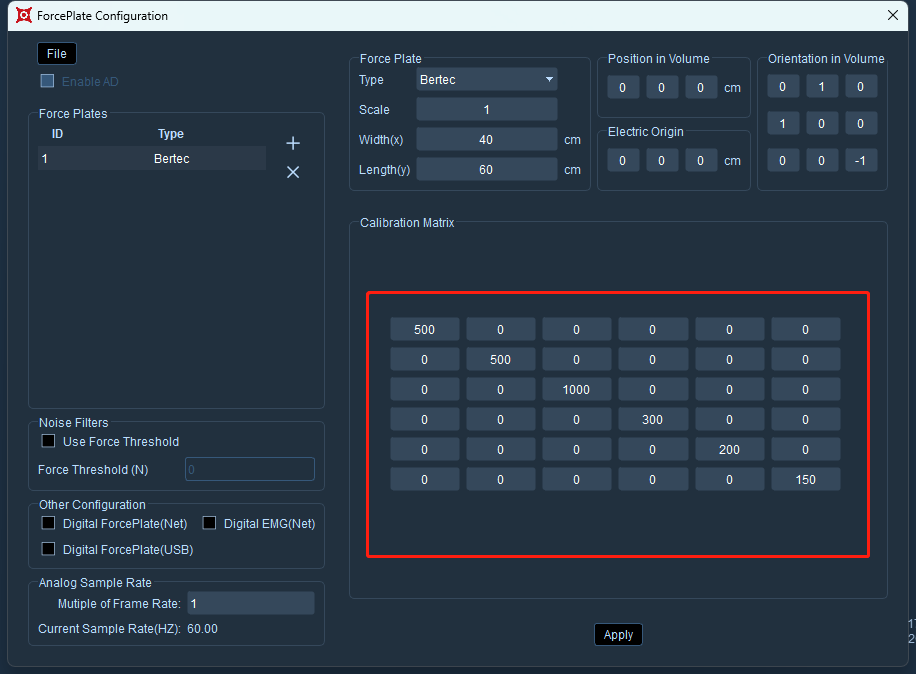Click calibration matrix cell showing 150
916x674 pixels.
(806, 480)
